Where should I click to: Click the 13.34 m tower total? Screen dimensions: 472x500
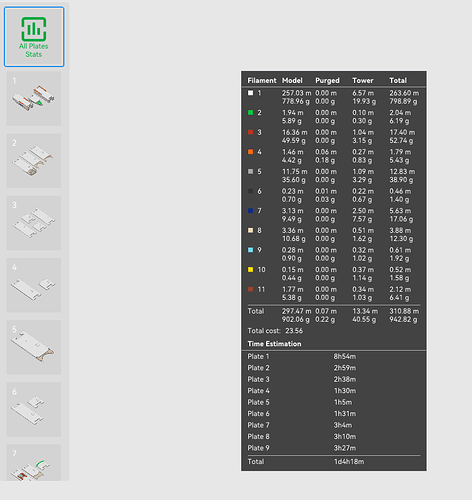click(x=365, y=311)
